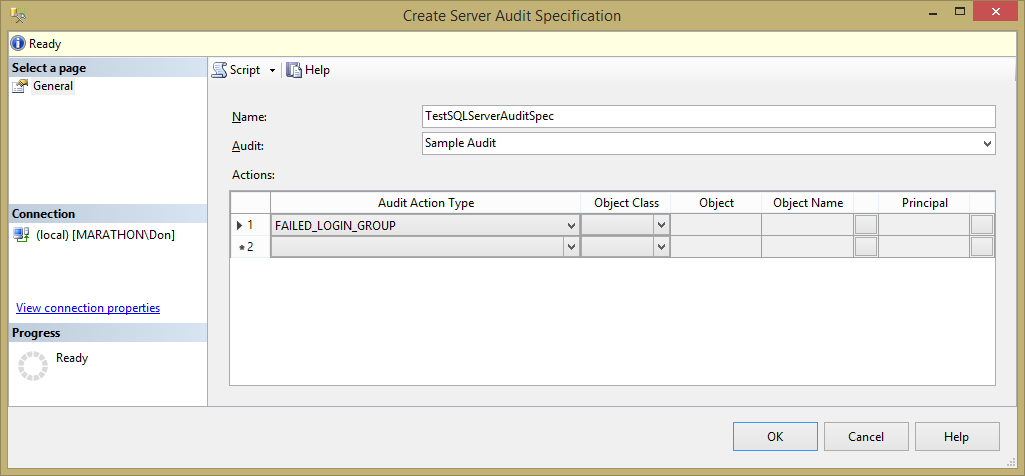Click the Ready info icon in status bar
Viewport: 1025px width, 476px height.
click(17, 44)
